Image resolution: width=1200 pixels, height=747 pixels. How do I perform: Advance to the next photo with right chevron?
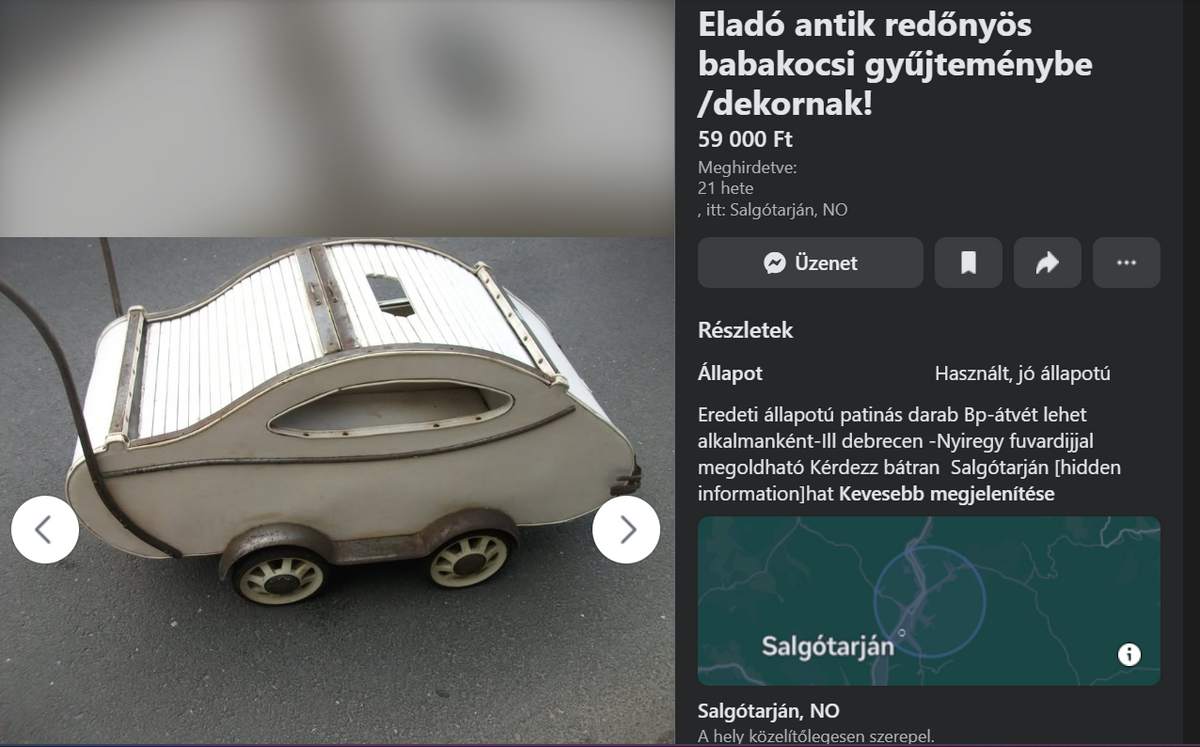[x=626, y=529]
